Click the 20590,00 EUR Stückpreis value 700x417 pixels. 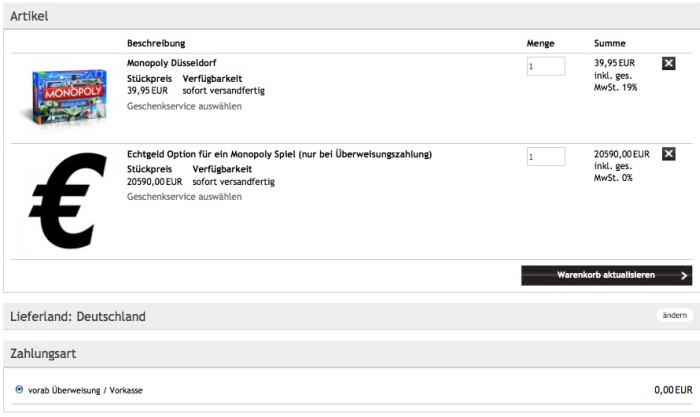tap(154, 182)
